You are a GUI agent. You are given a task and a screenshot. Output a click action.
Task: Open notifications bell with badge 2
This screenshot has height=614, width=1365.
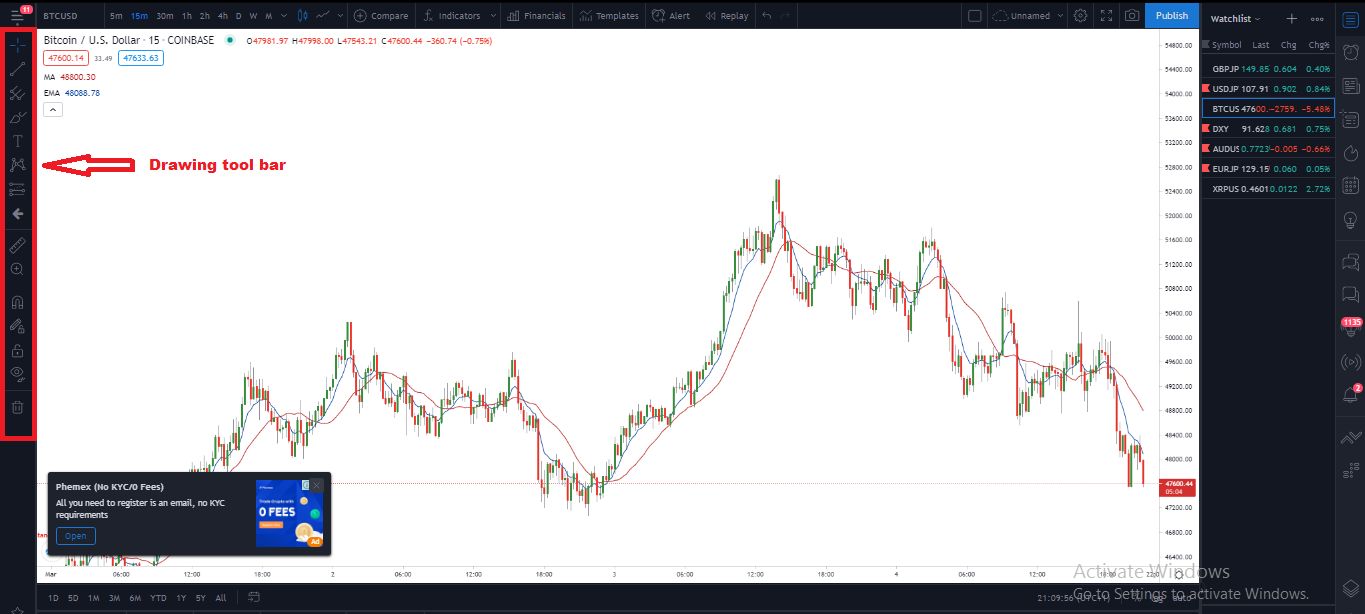pyautogui.click(x=1351, y=396)
